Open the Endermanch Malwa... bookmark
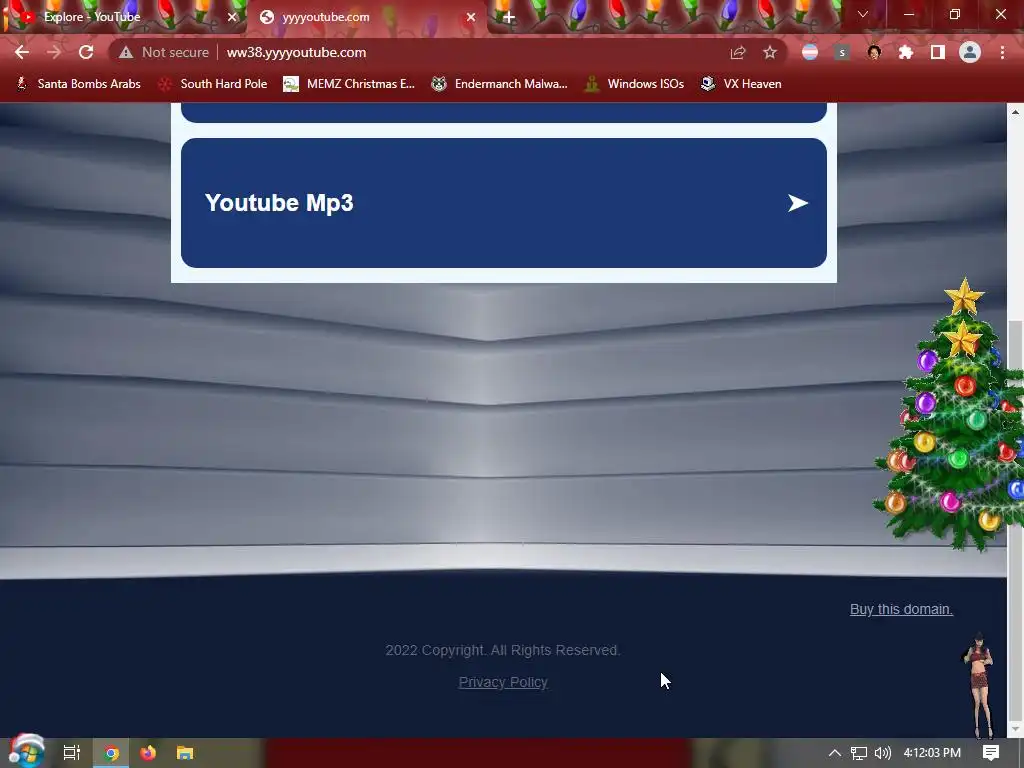The image size is (1024, 768). [500, 84]
